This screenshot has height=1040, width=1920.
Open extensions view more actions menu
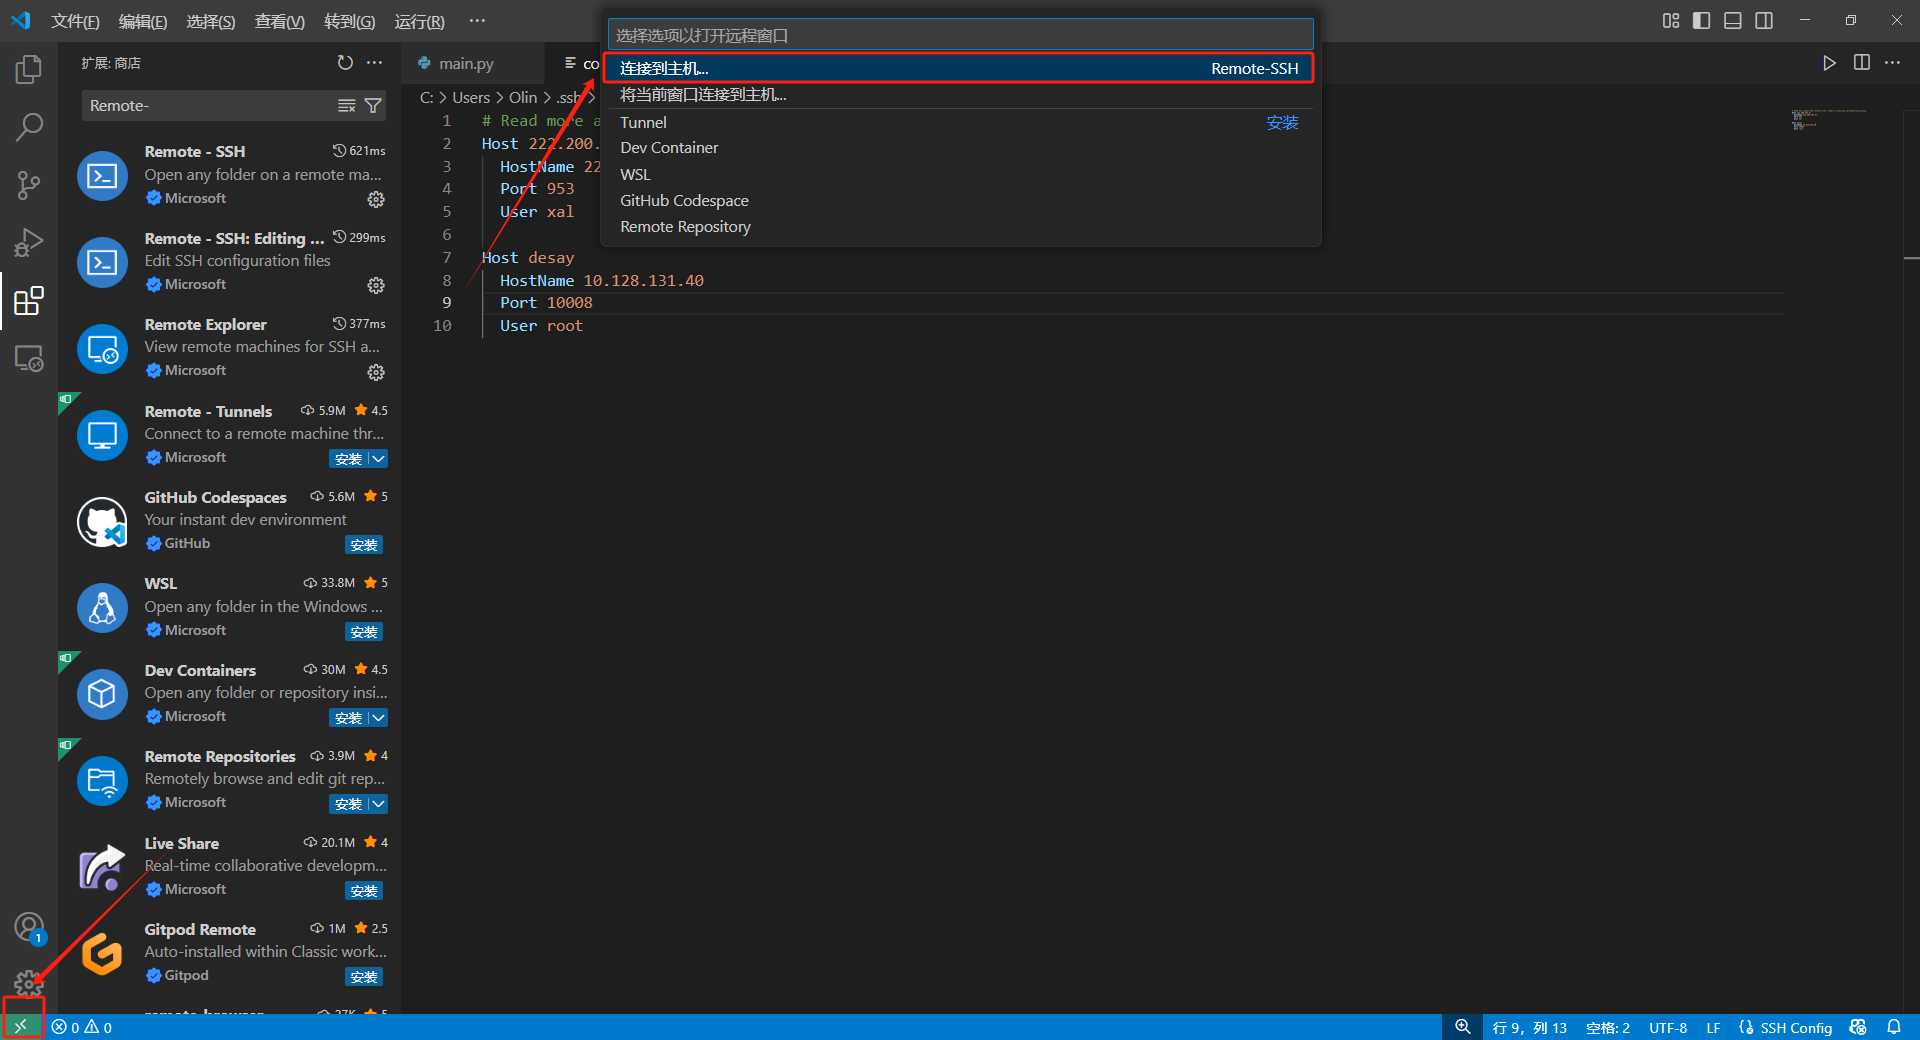pyautogui.click(x=375, y=62)
